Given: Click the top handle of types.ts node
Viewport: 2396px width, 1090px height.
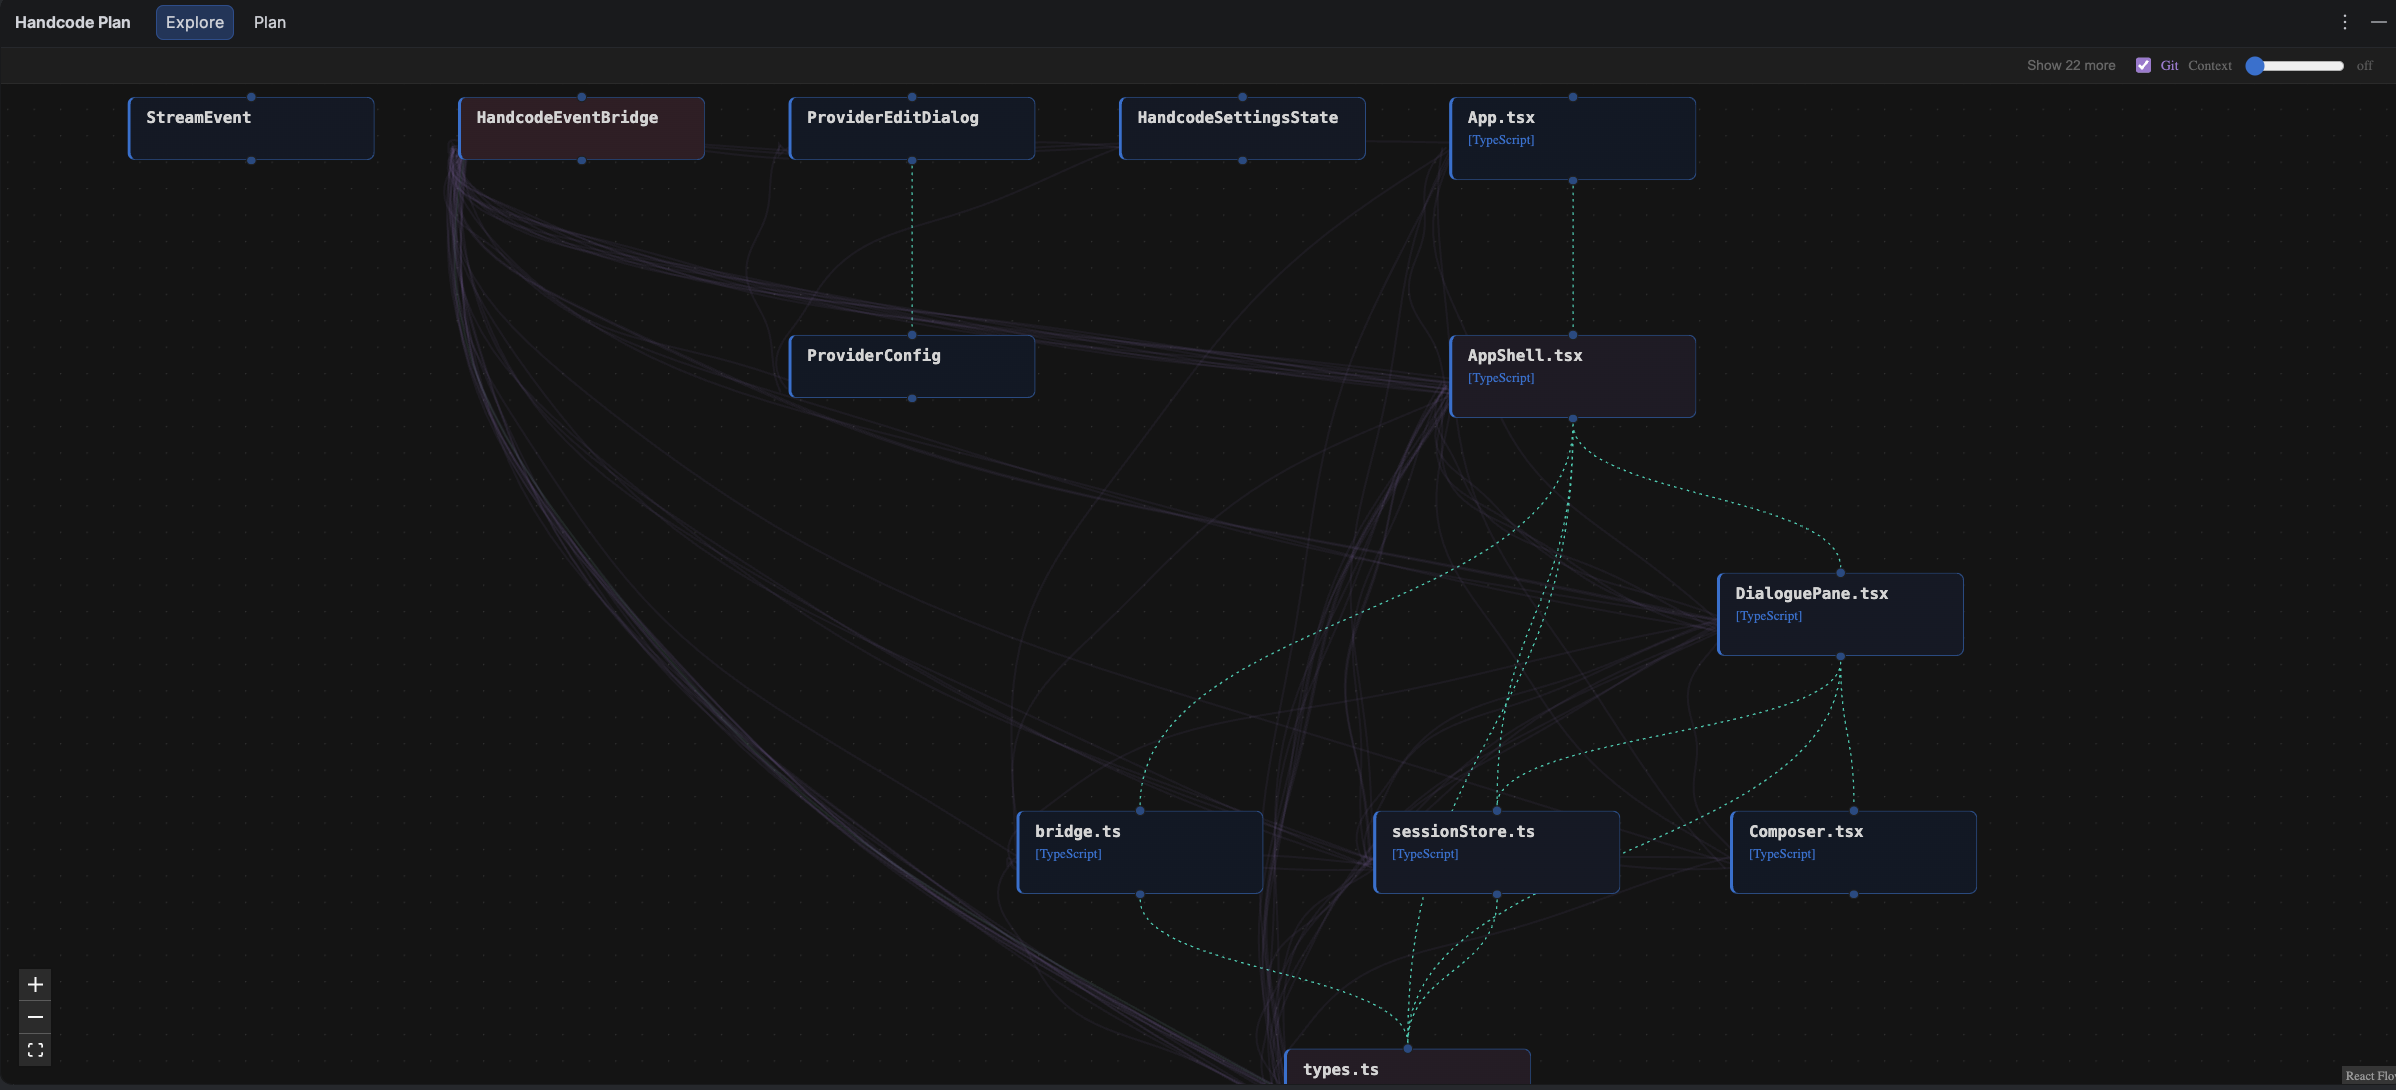Looking at the screenshot, I should coord(1408,1049).
